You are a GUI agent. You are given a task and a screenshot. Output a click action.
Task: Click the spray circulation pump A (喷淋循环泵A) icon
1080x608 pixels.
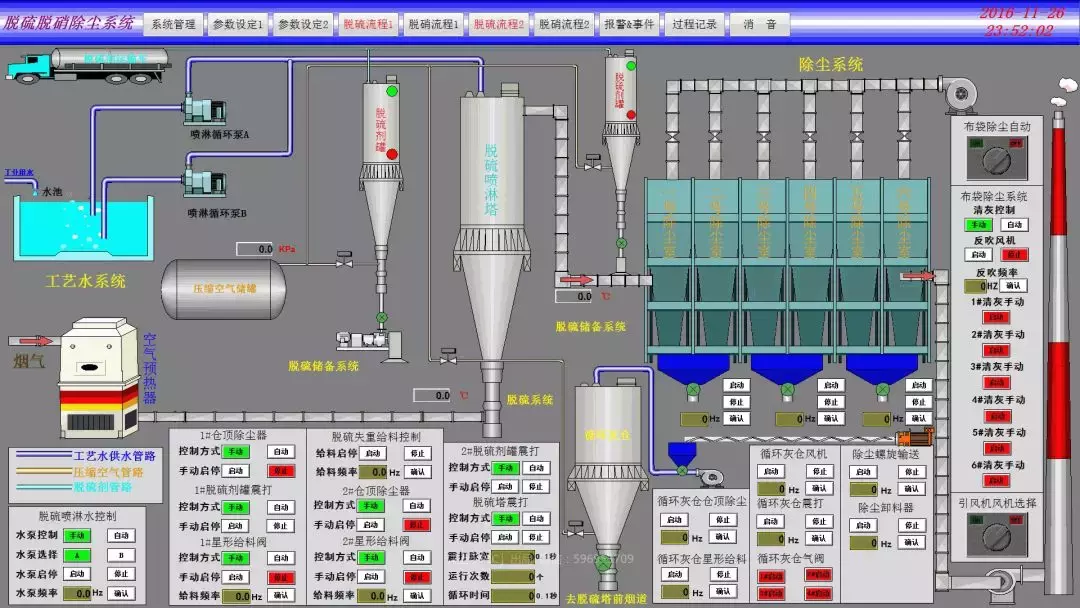coord(205,110)
